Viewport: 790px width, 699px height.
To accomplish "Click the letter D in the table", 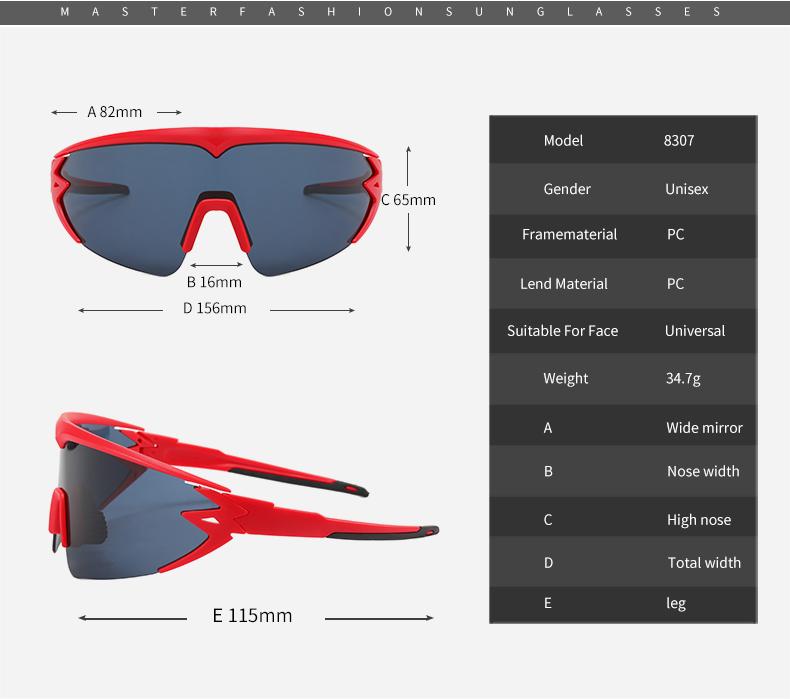I will coord(548,562).
